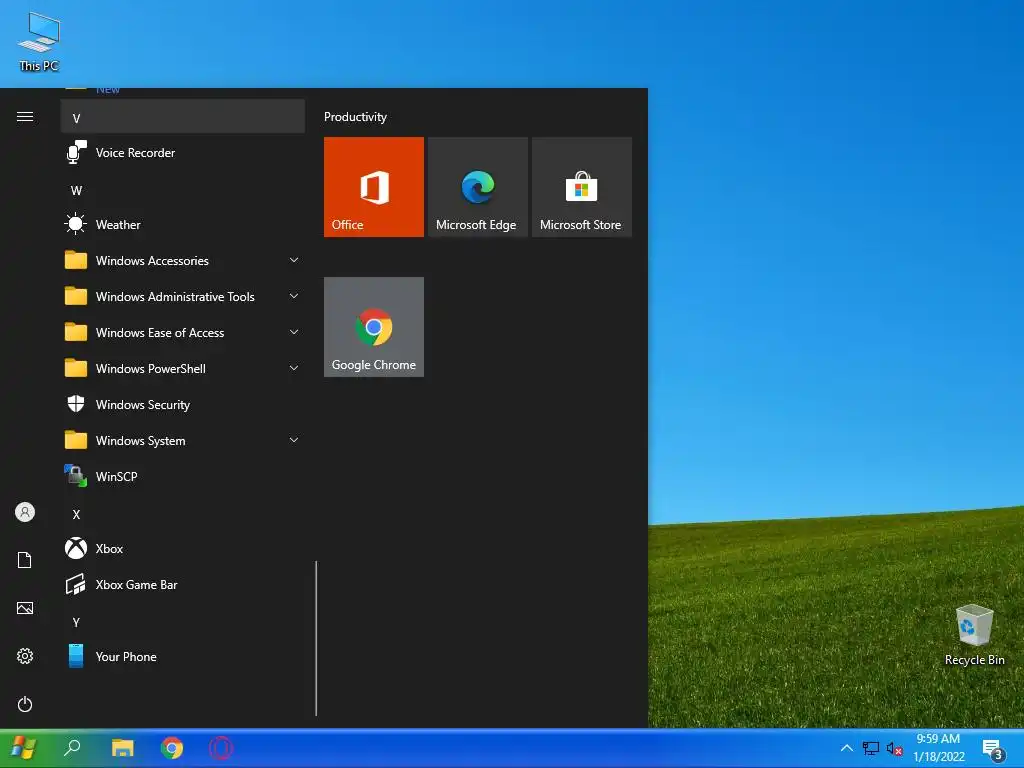Screen dimensions: 1024x768
Task: Open Settings gear in Start sidebar
Action: point(25,656)
